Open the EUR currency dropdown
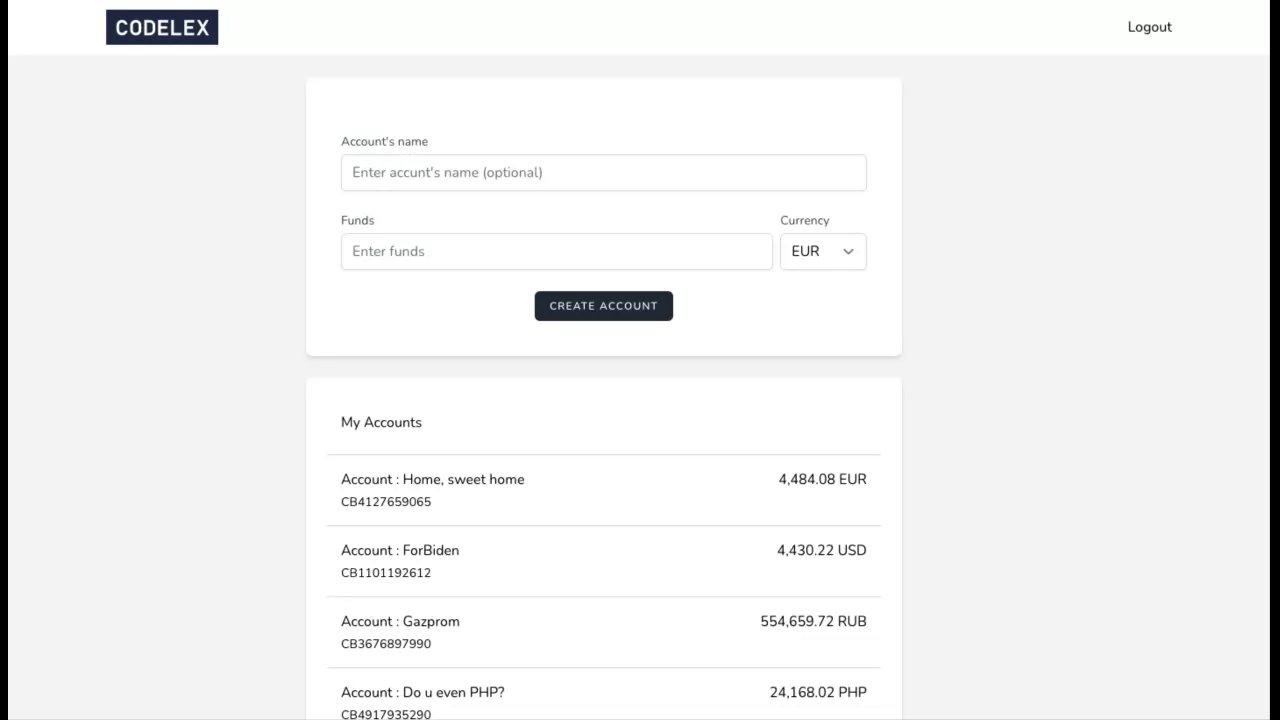This screenshot has height=720, width=1280. pos(822,252)
